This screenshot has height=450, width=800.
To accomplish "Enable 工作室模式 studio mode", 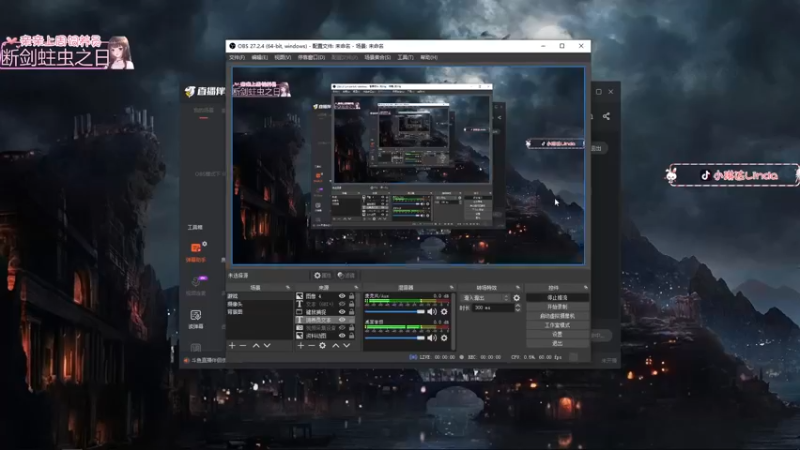I will click(557, 325).
